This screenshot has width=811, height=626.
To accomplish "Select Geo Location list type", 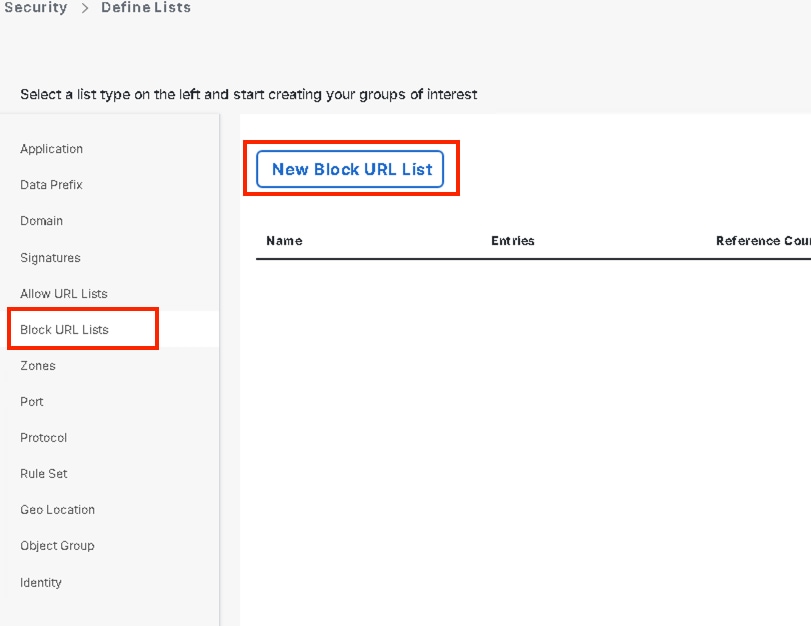I will pyautogui.click(x=57, y=510).
